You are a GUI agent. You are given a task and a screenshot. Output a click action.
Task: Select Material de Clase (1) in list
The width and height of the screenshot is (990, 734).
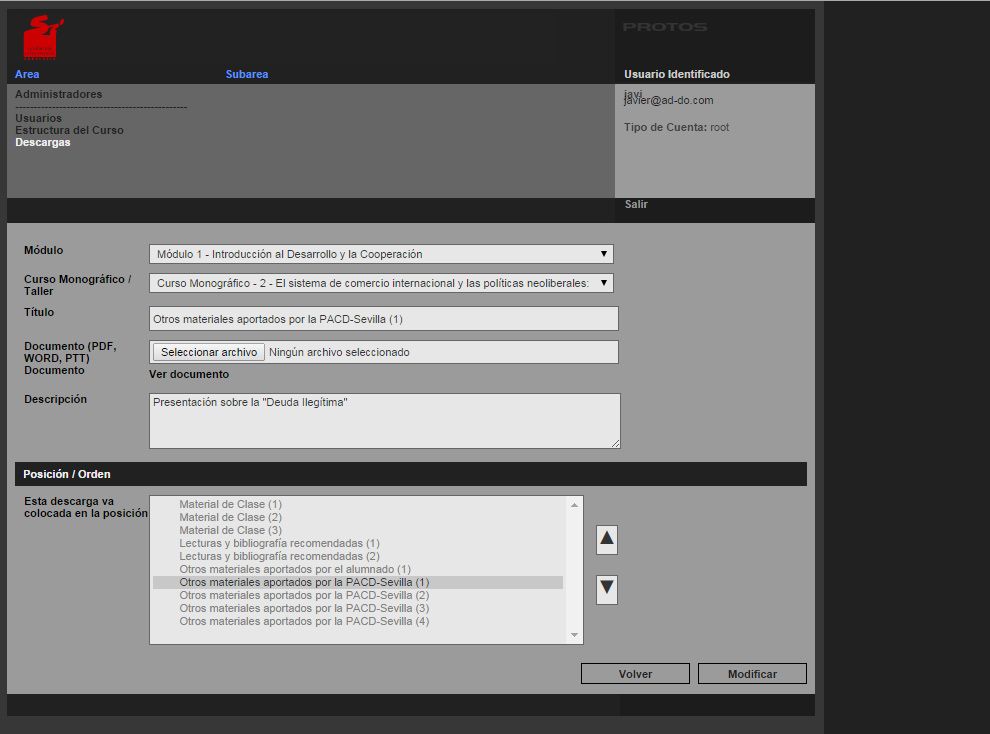point(230,504)
